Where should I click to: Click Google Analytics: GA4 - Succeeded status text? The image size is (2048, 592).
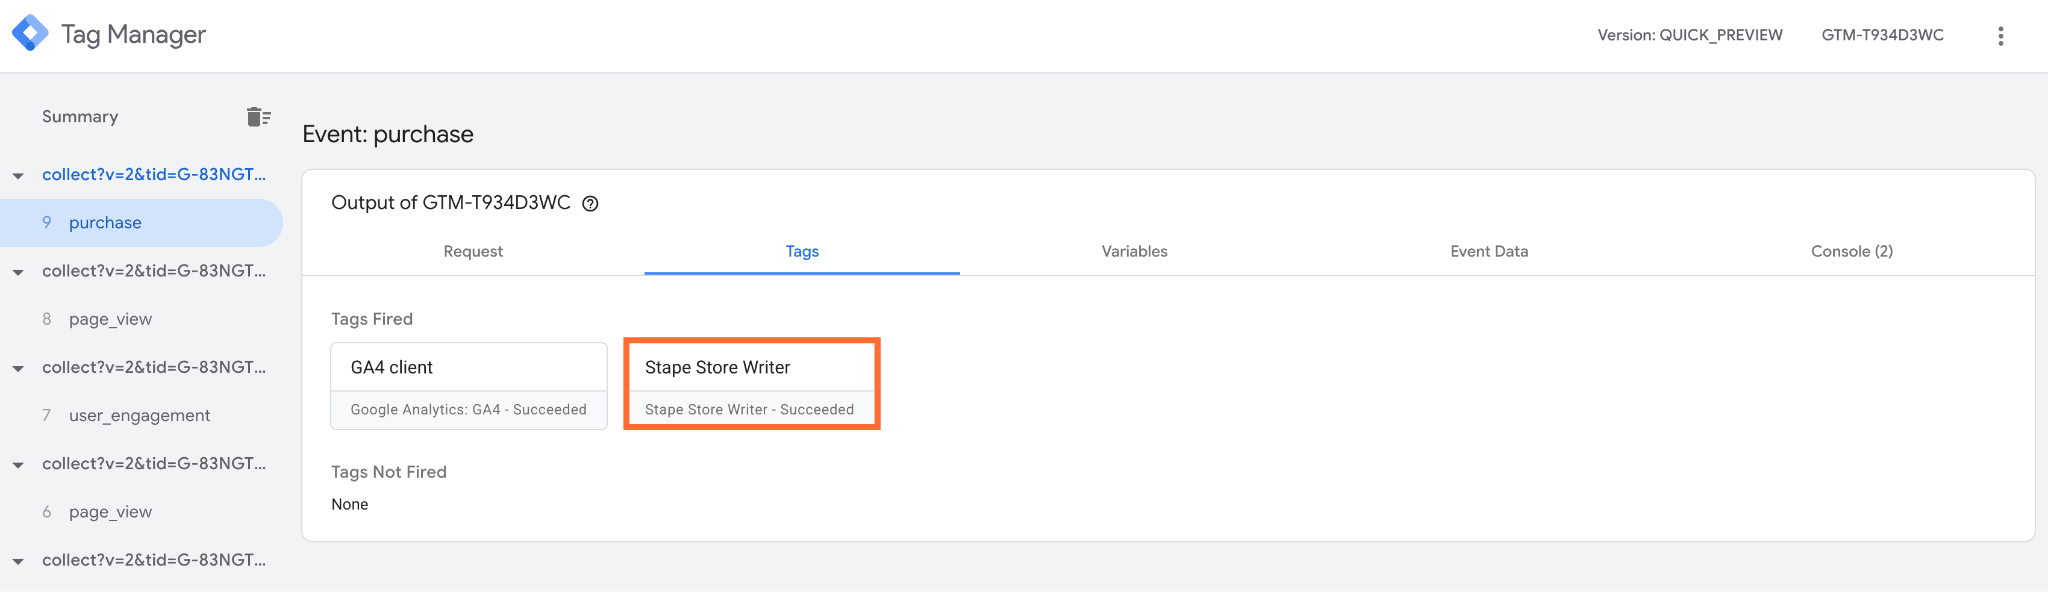469,410
